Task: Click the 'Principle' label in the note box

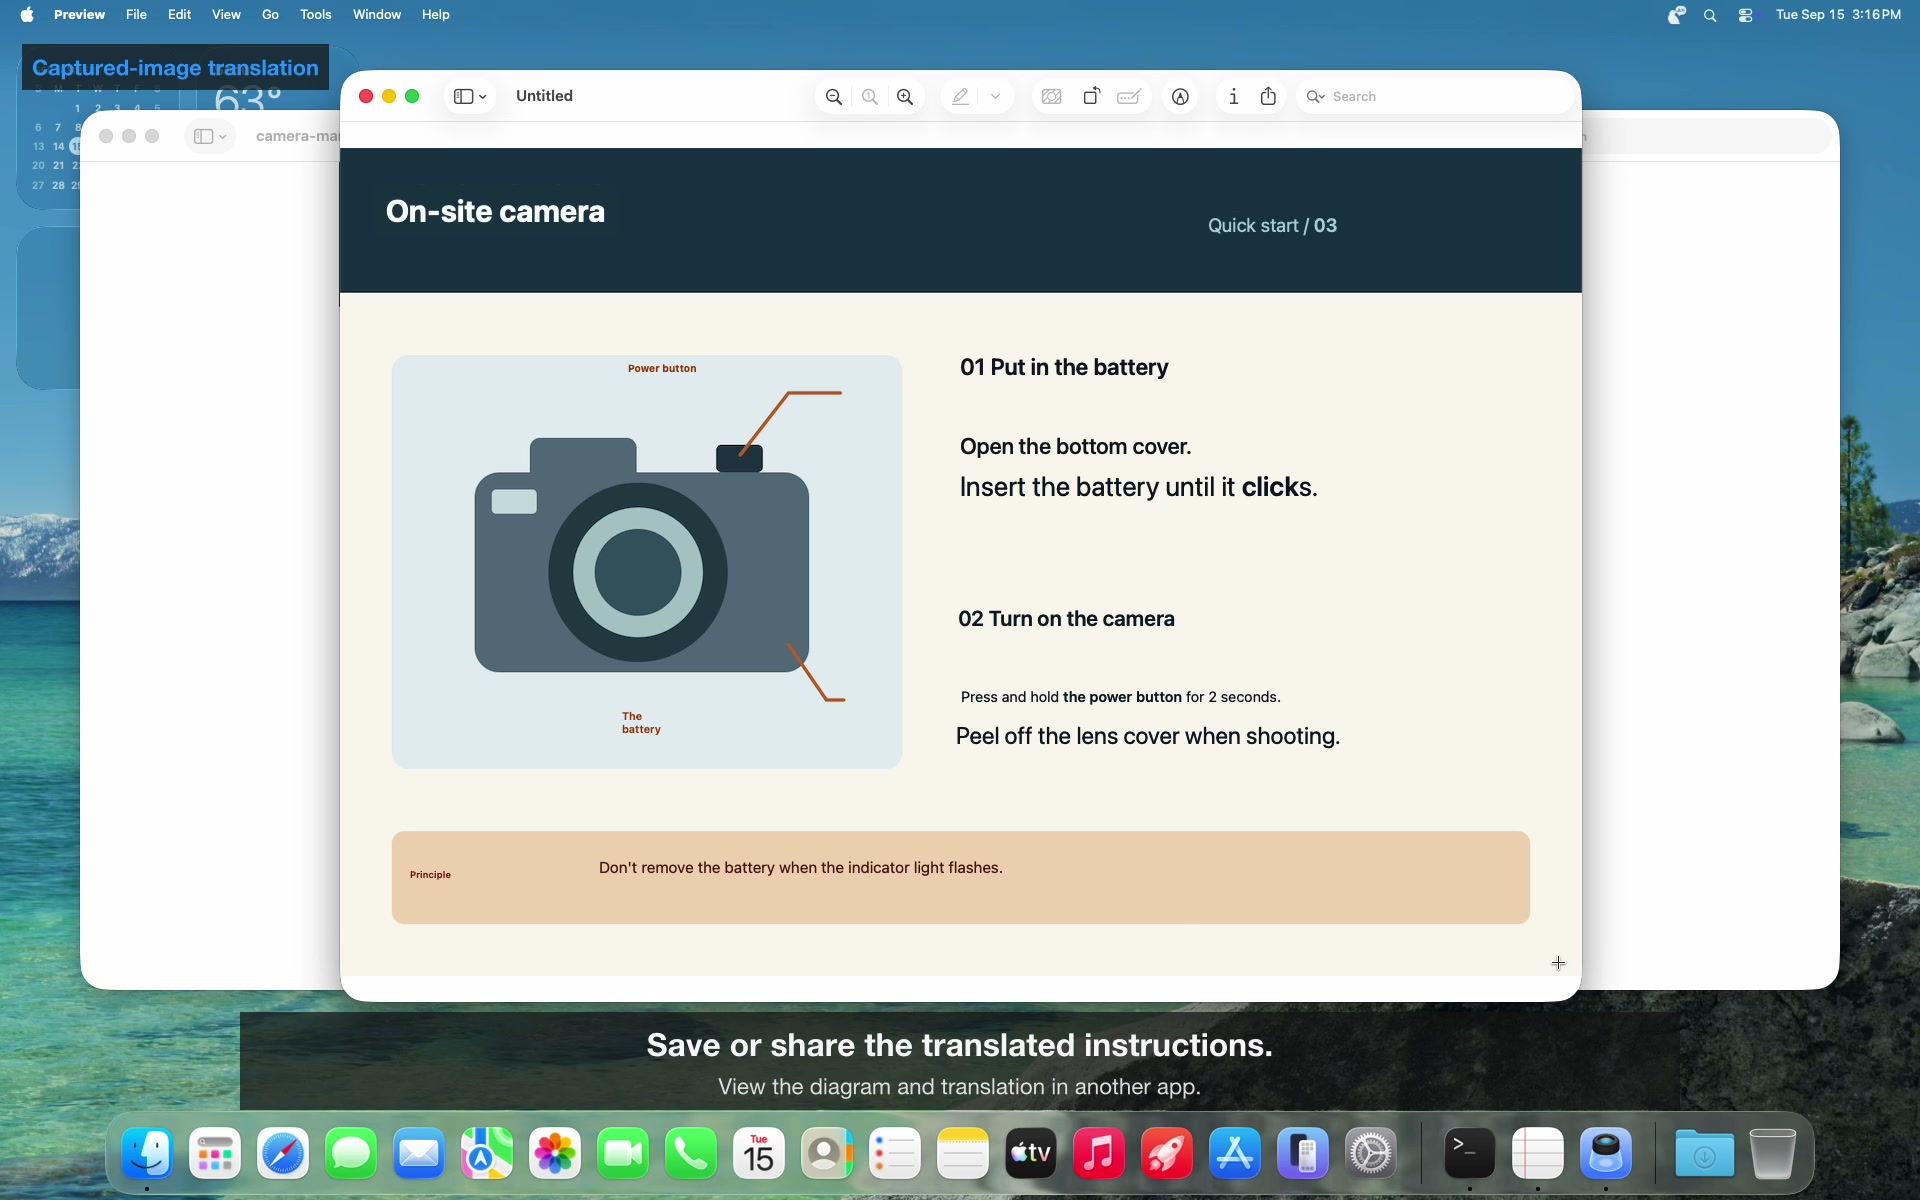Action: tap(430, 875)
